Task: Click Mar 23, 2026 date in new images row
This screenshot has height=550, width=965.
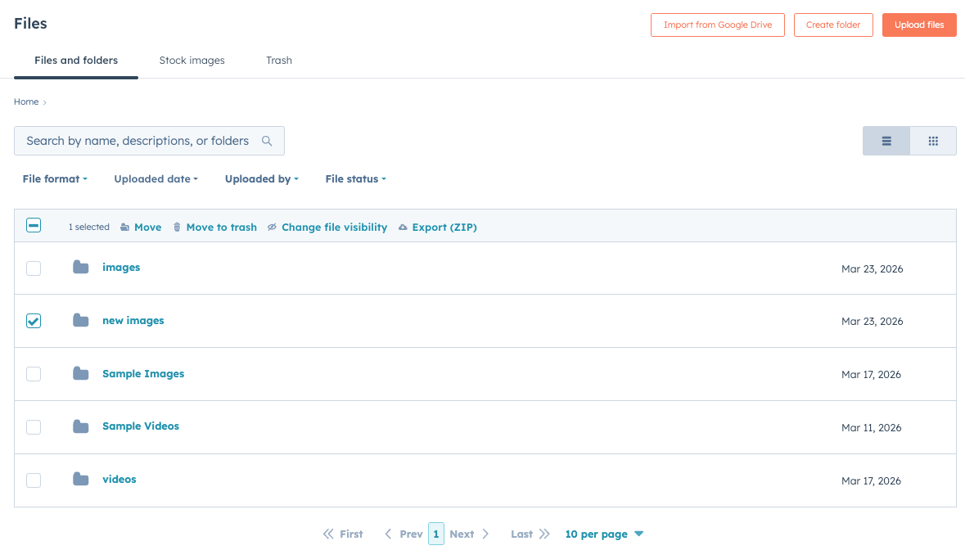Action: coord(872,321)
